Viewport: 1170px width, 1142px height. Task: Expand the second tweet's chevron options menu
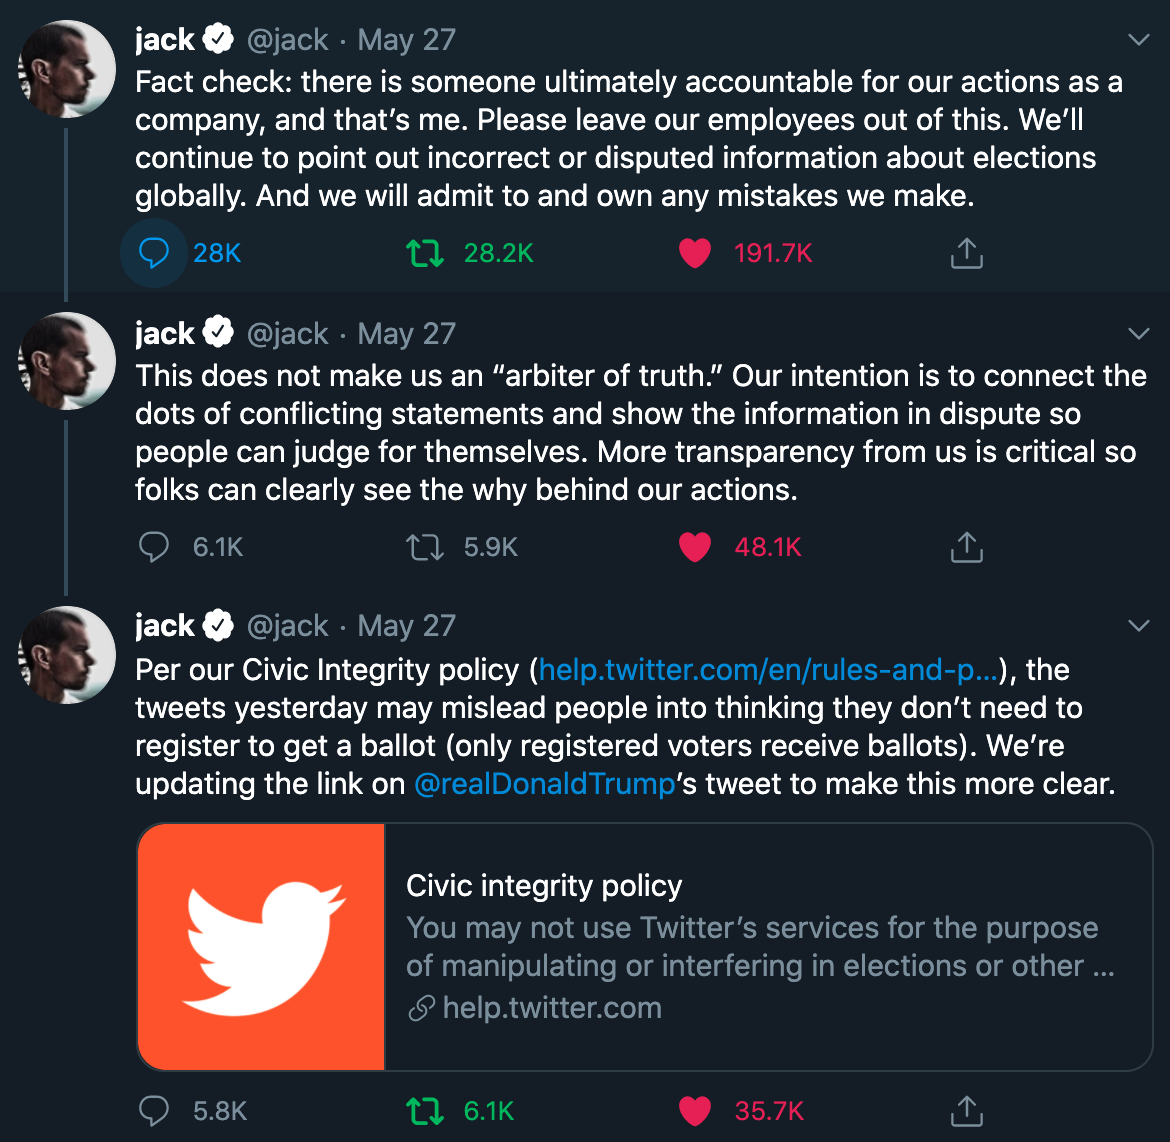[1138, 333]
